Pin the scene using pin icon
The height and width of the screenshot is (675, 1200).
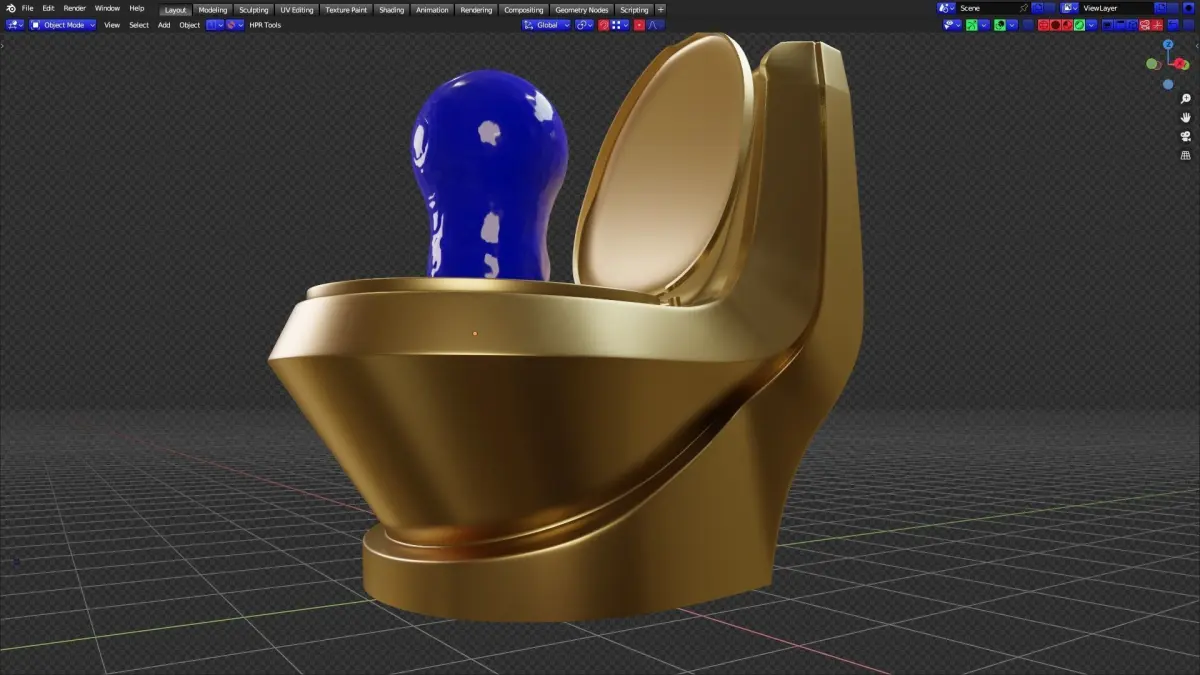(1023, 8)
